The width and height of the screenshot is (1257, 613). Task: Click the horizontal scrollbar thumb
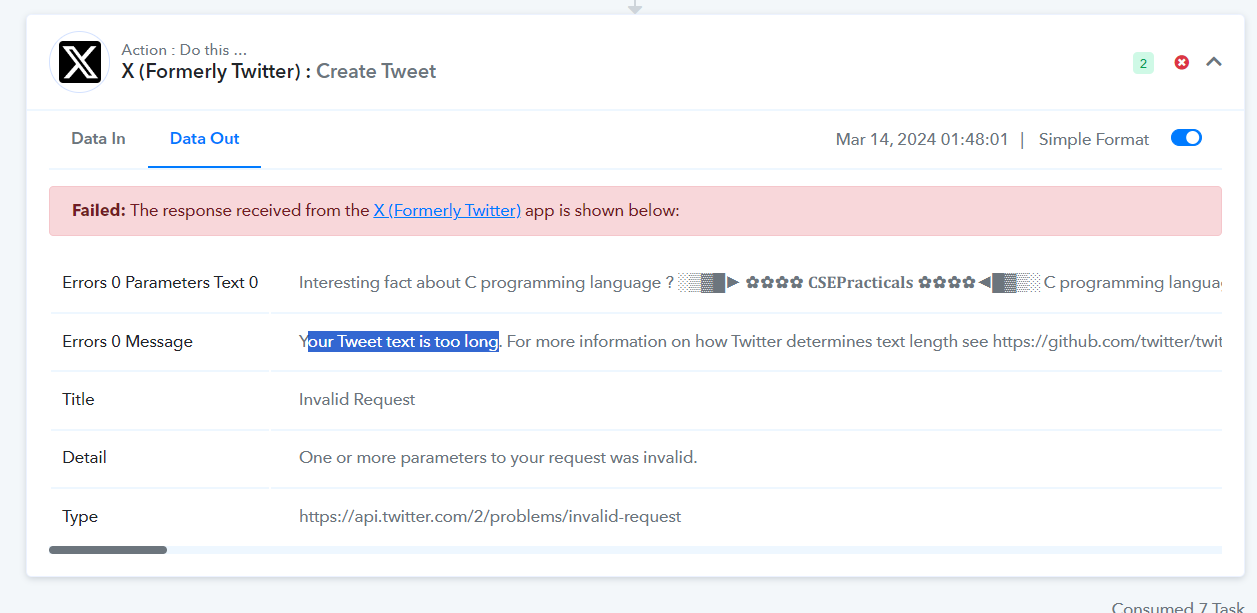tap(108, 550)
